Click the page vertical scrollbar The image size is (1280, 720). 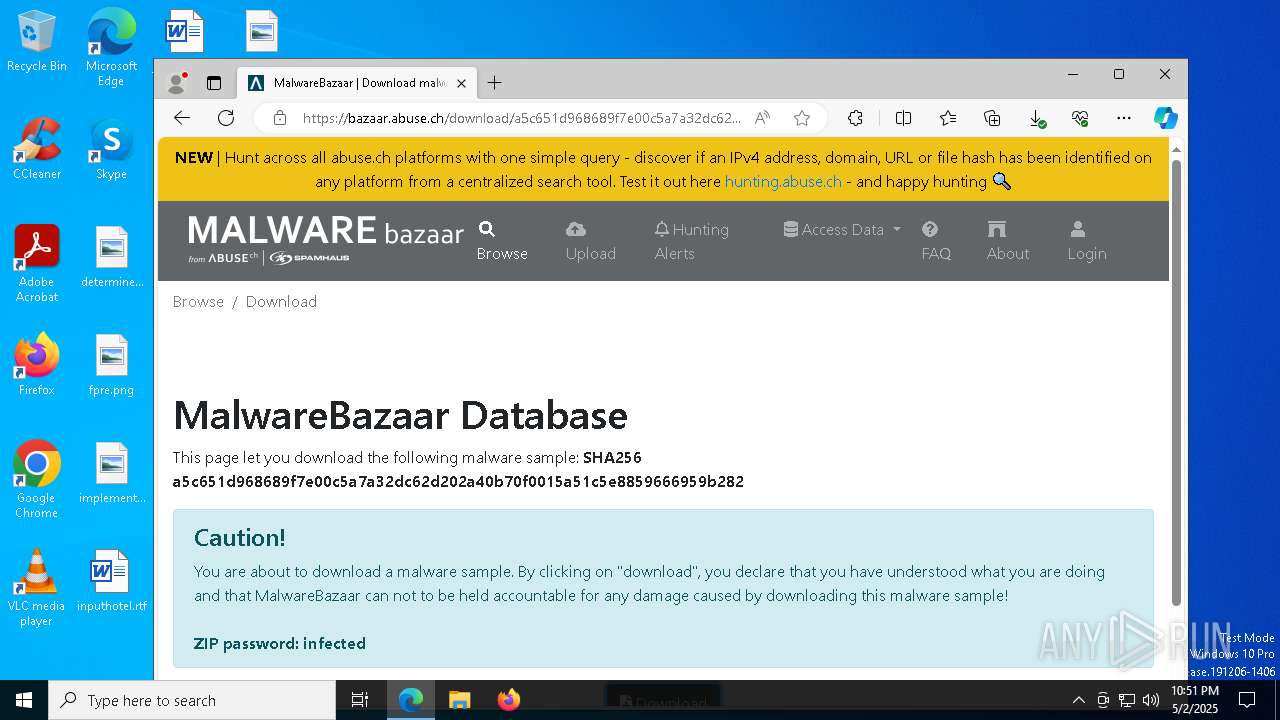(1176, 381)
